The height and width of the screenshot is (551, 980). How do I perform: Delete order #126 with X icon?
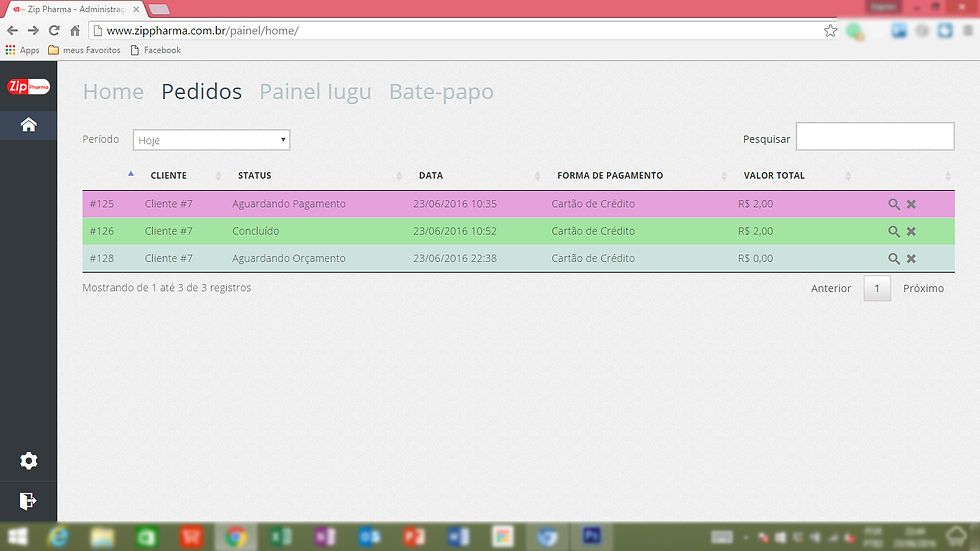[x=911, y=231]
